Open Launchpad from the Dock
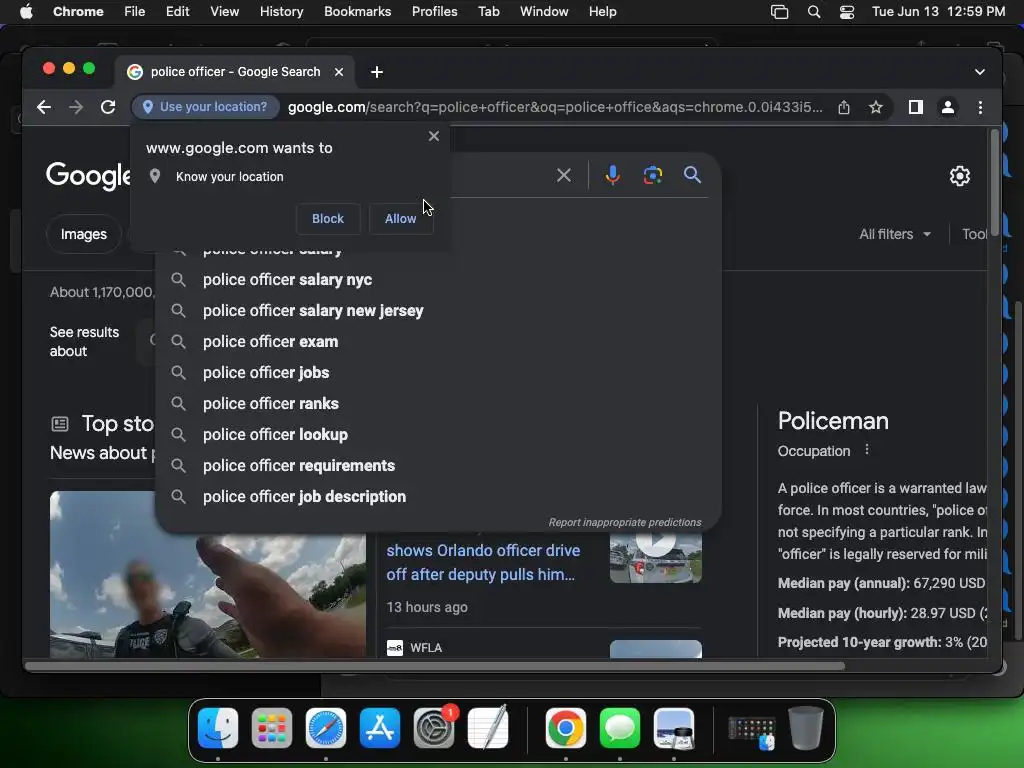 tap(272, 728)
